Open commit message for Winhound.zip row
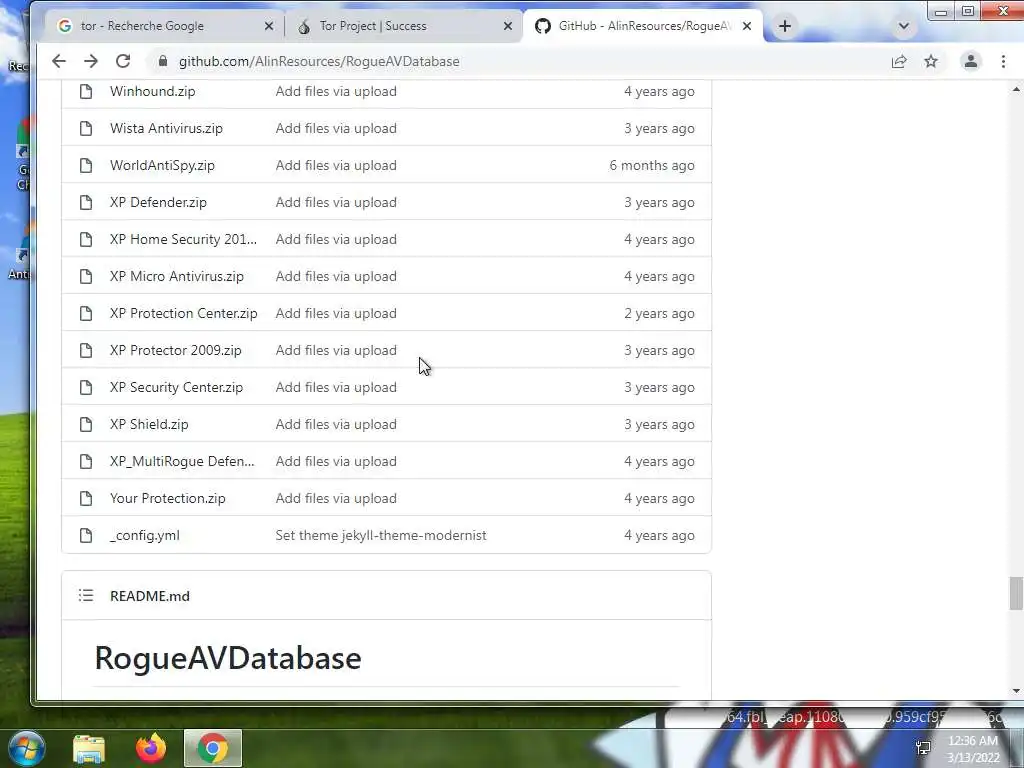The width and height of the screenshot is (1024, 768). 336,91
